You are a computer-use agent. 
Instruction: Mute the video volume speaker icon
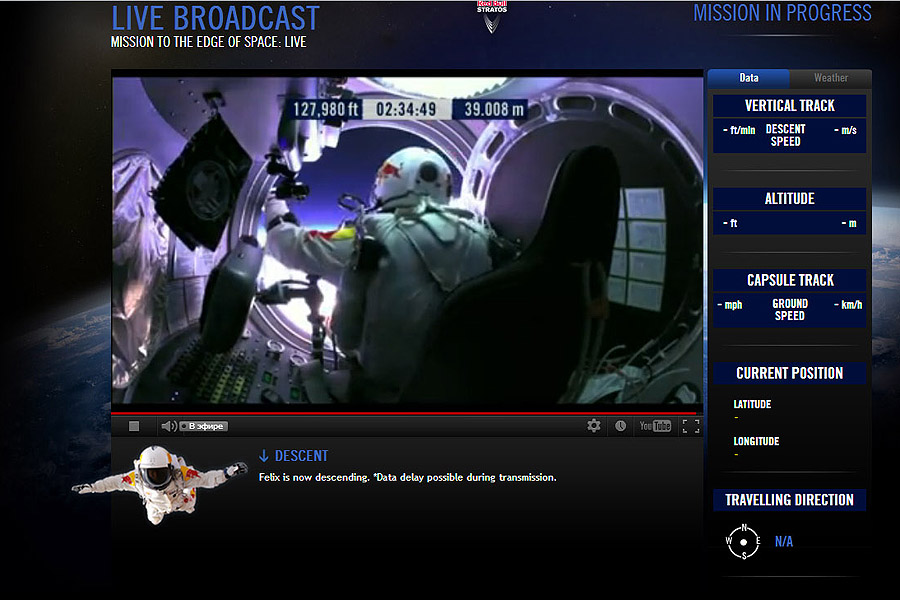pyautogui.click(x=168, y=426)
